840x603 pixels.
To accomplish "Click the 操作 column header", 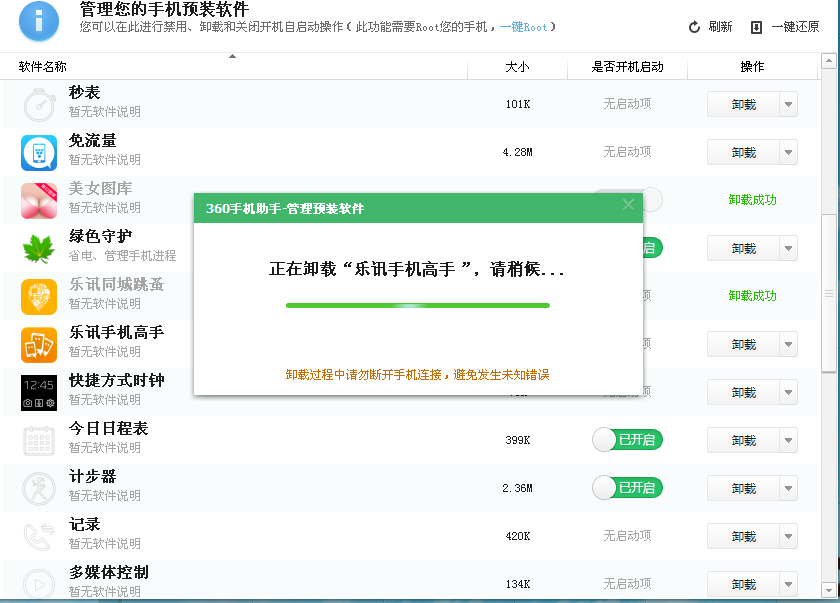I will point(753,66).
